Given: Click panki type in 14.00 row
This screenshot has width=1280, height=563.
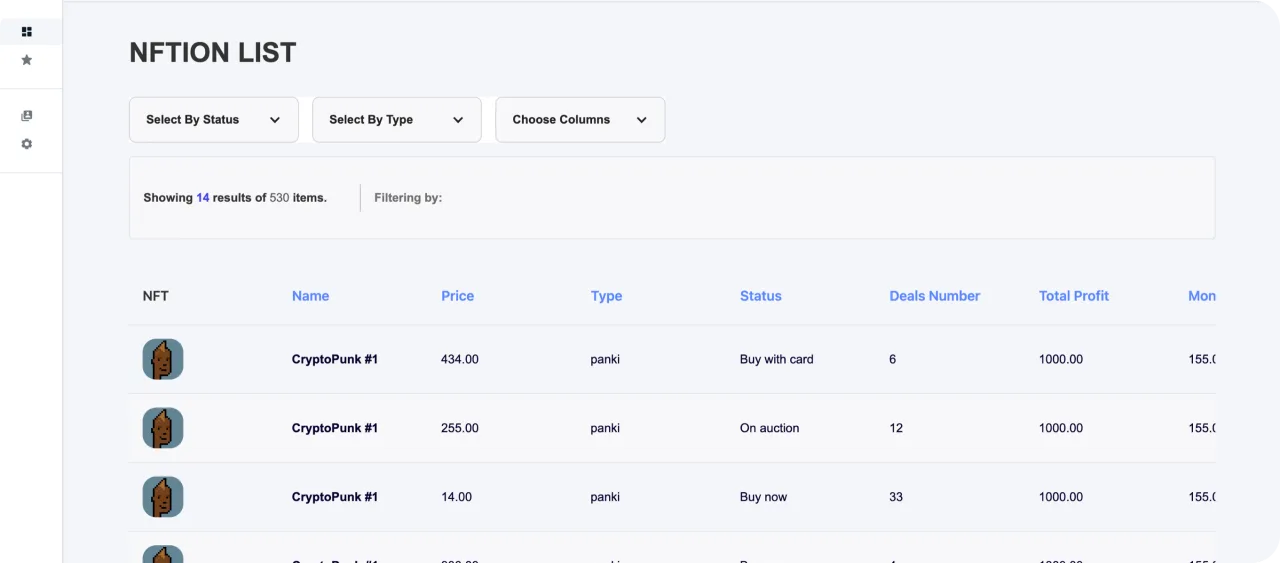Looking at the screenshot, I should (x=605, y=497).
